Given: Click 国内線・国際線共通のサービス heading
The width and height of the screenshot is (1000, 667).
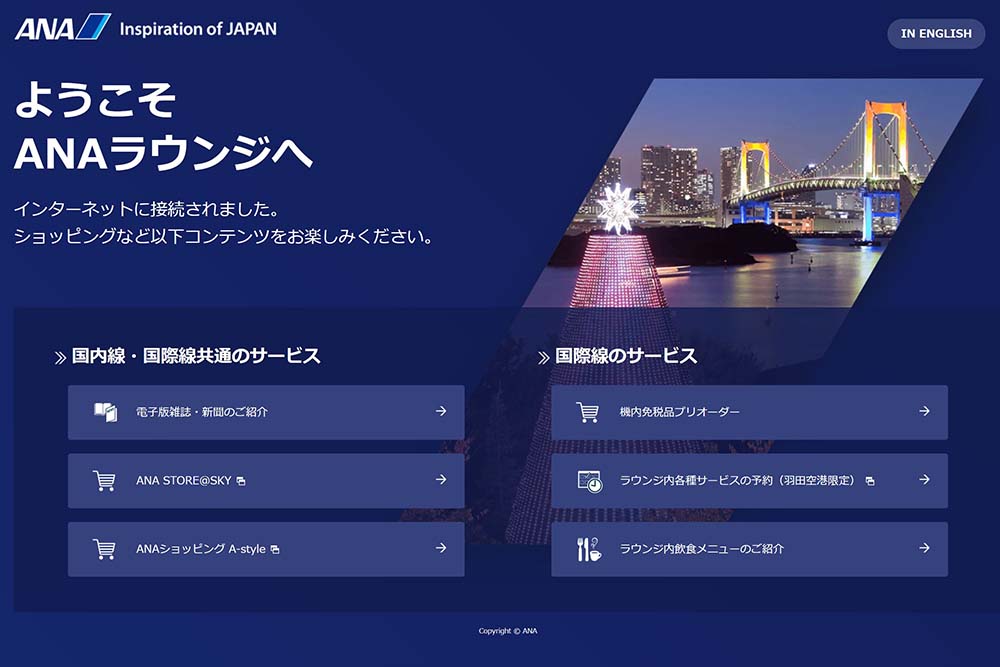Looking at the screenshot, I should tap(196, 356).
